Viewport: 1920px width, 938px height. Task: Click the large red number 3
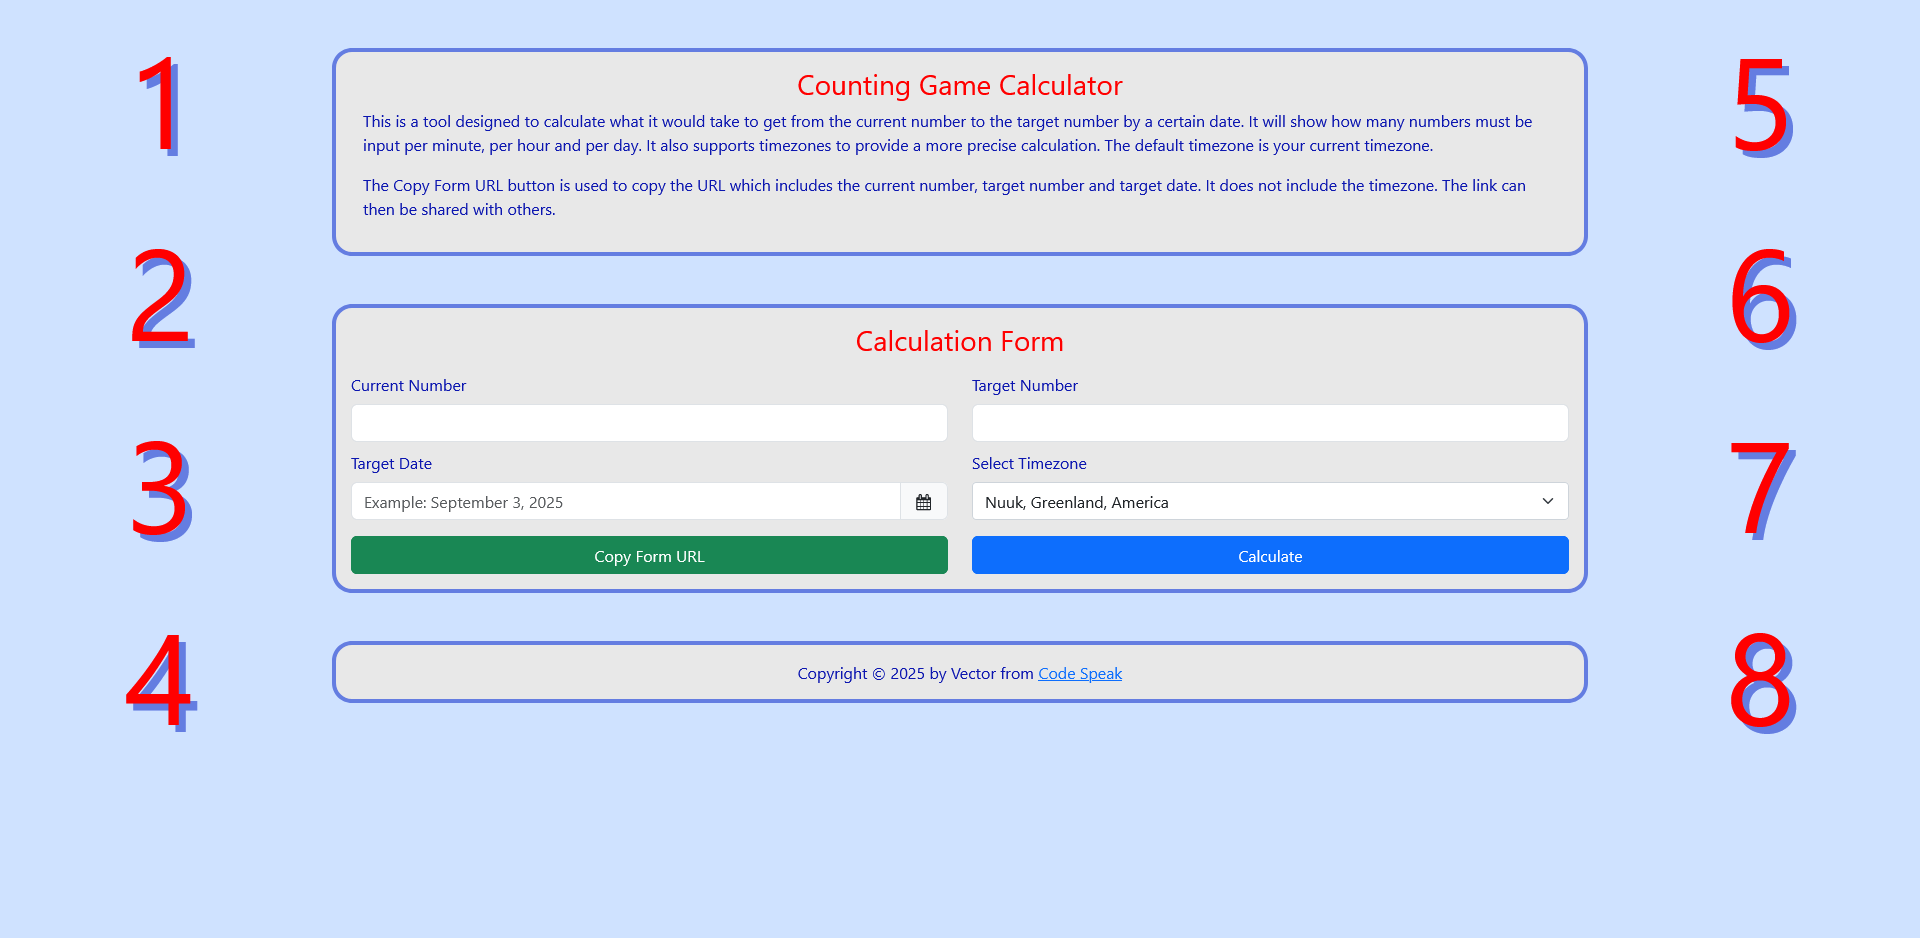click(160, 489)
